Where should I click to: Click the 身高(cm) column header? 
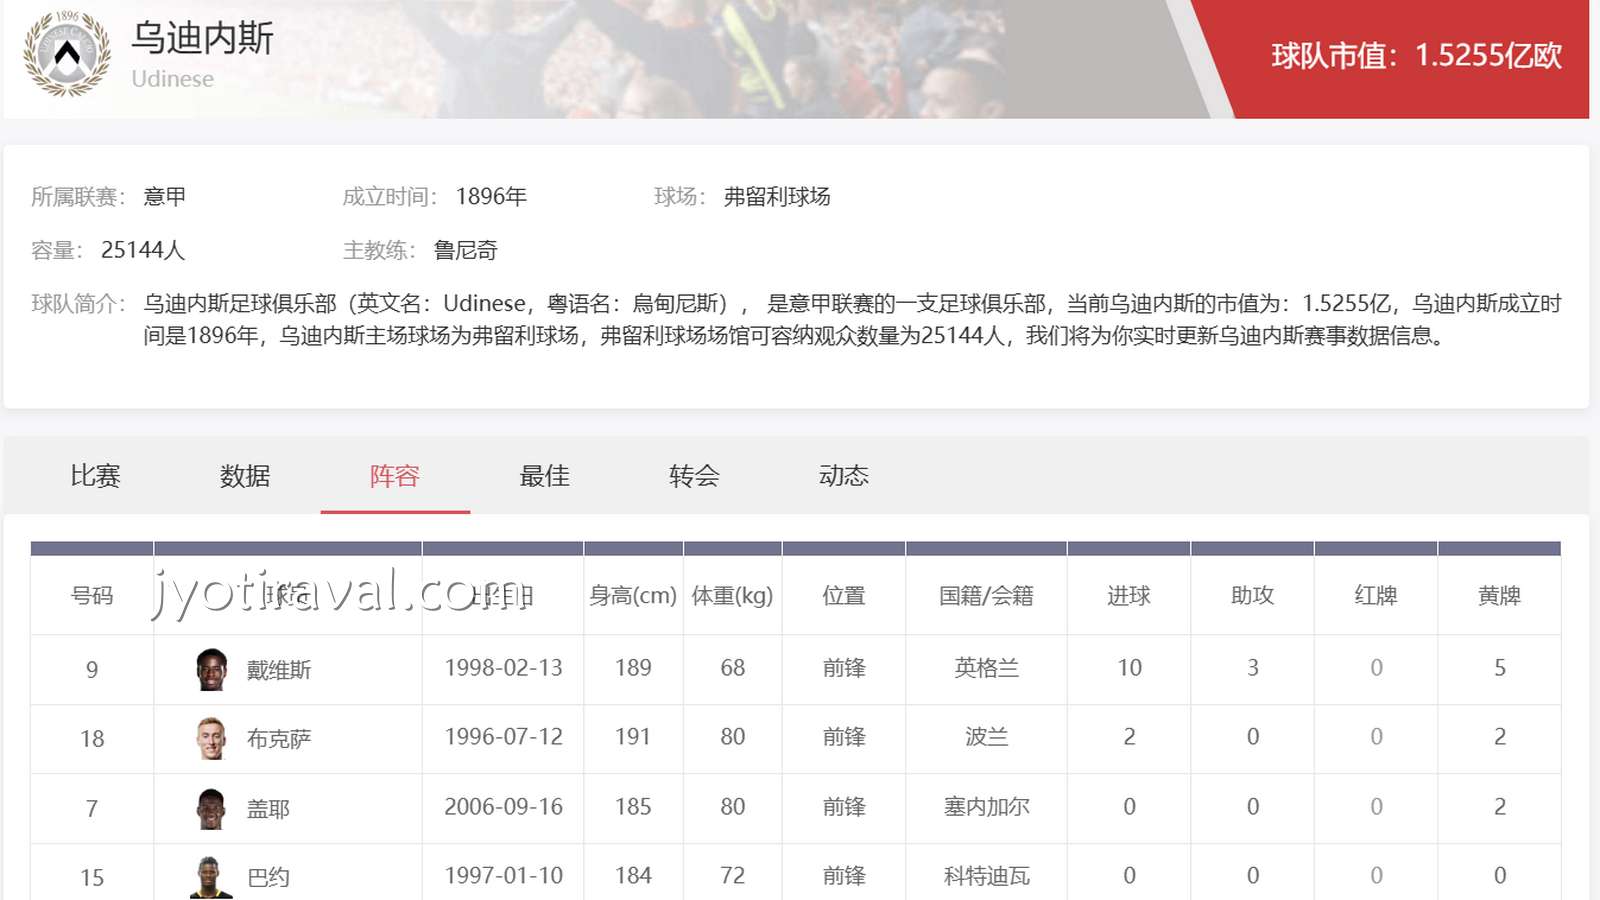(x=633, y=596)
